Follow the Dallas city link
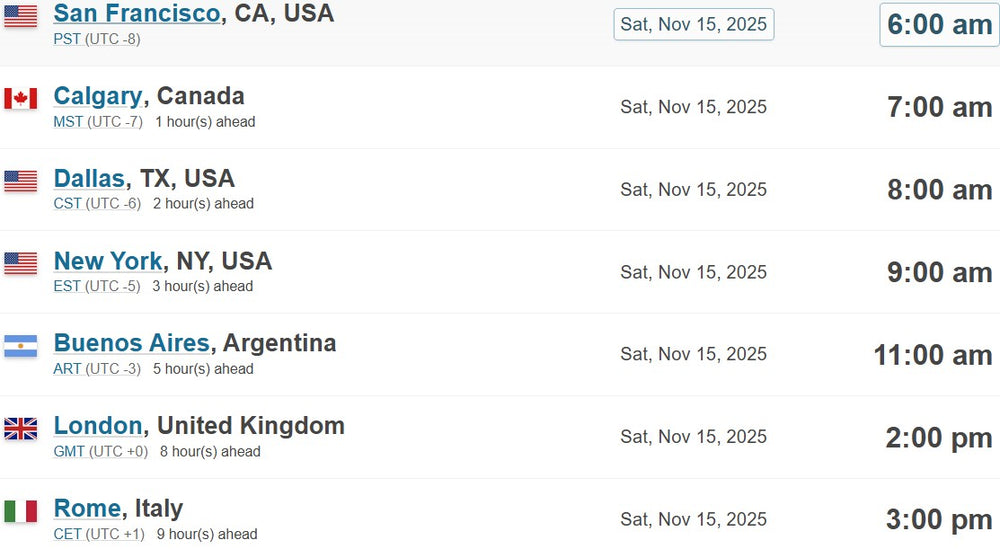The width and height of the screenshot is (1000, 549). click(89, 179)
